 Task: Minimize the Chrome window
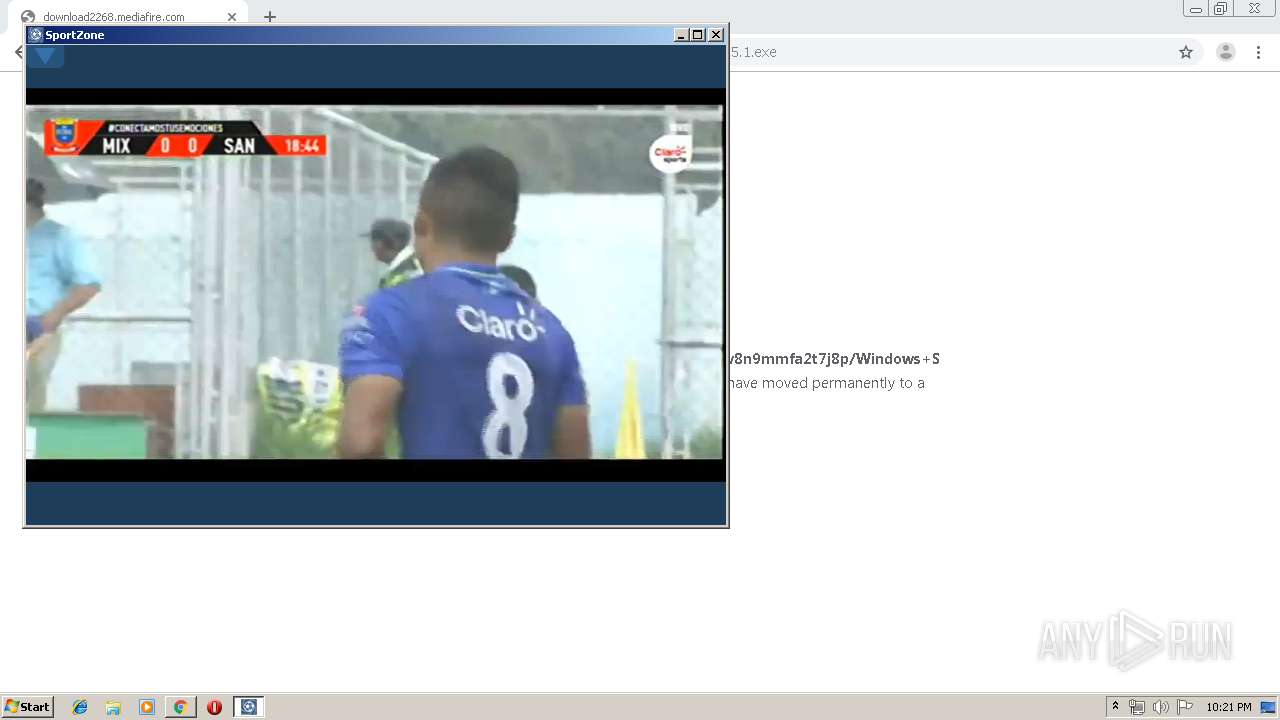1196,8
